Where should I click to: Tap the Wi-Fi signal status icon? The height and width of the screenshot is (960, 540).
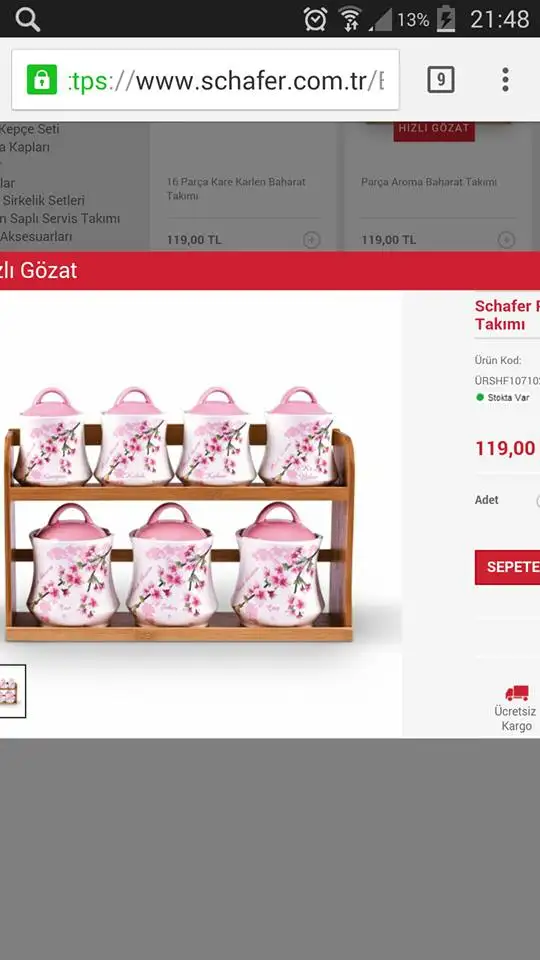(x=350, y=20)
